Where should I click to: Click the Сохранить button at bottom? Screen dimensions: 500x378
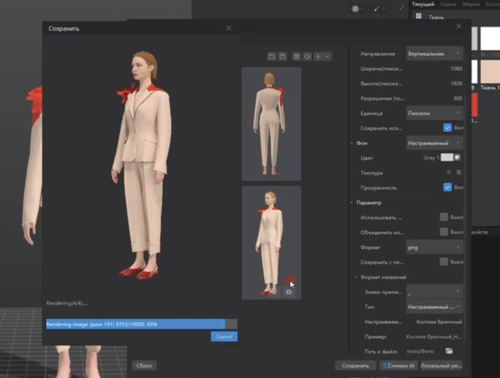click(x=355, y=366)
